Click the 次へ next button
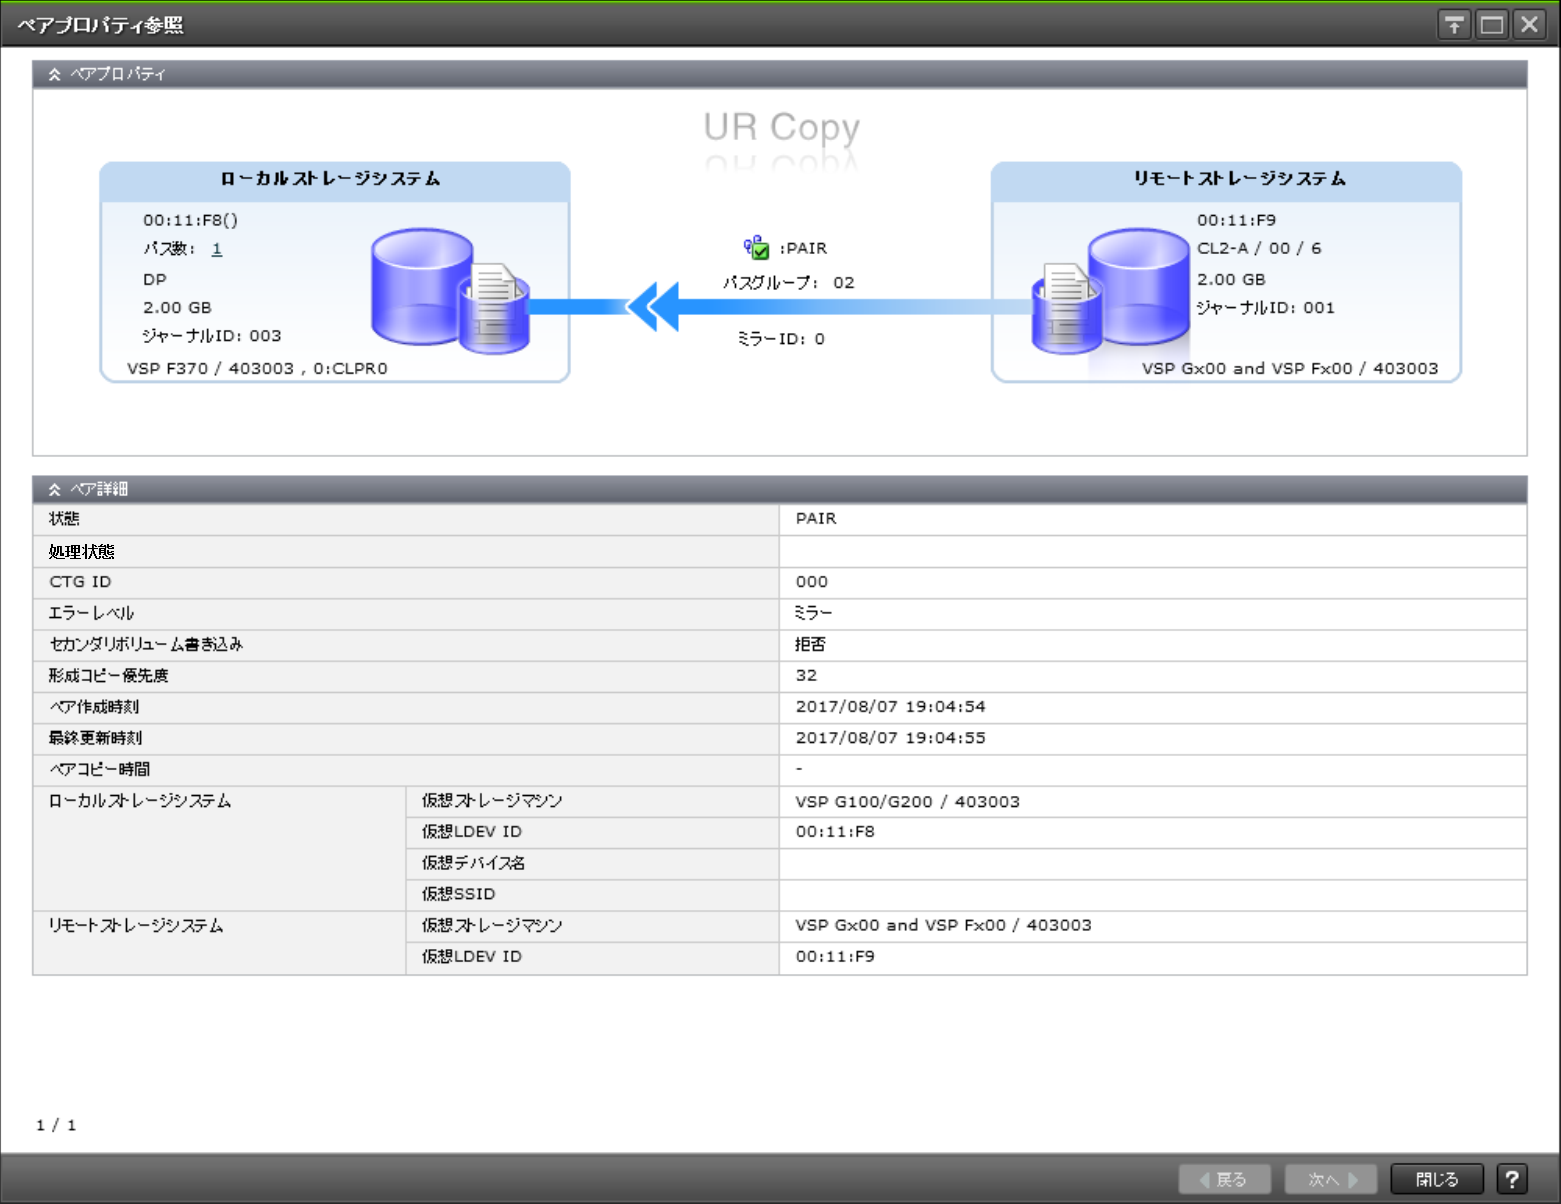 coord(1330,1179)
